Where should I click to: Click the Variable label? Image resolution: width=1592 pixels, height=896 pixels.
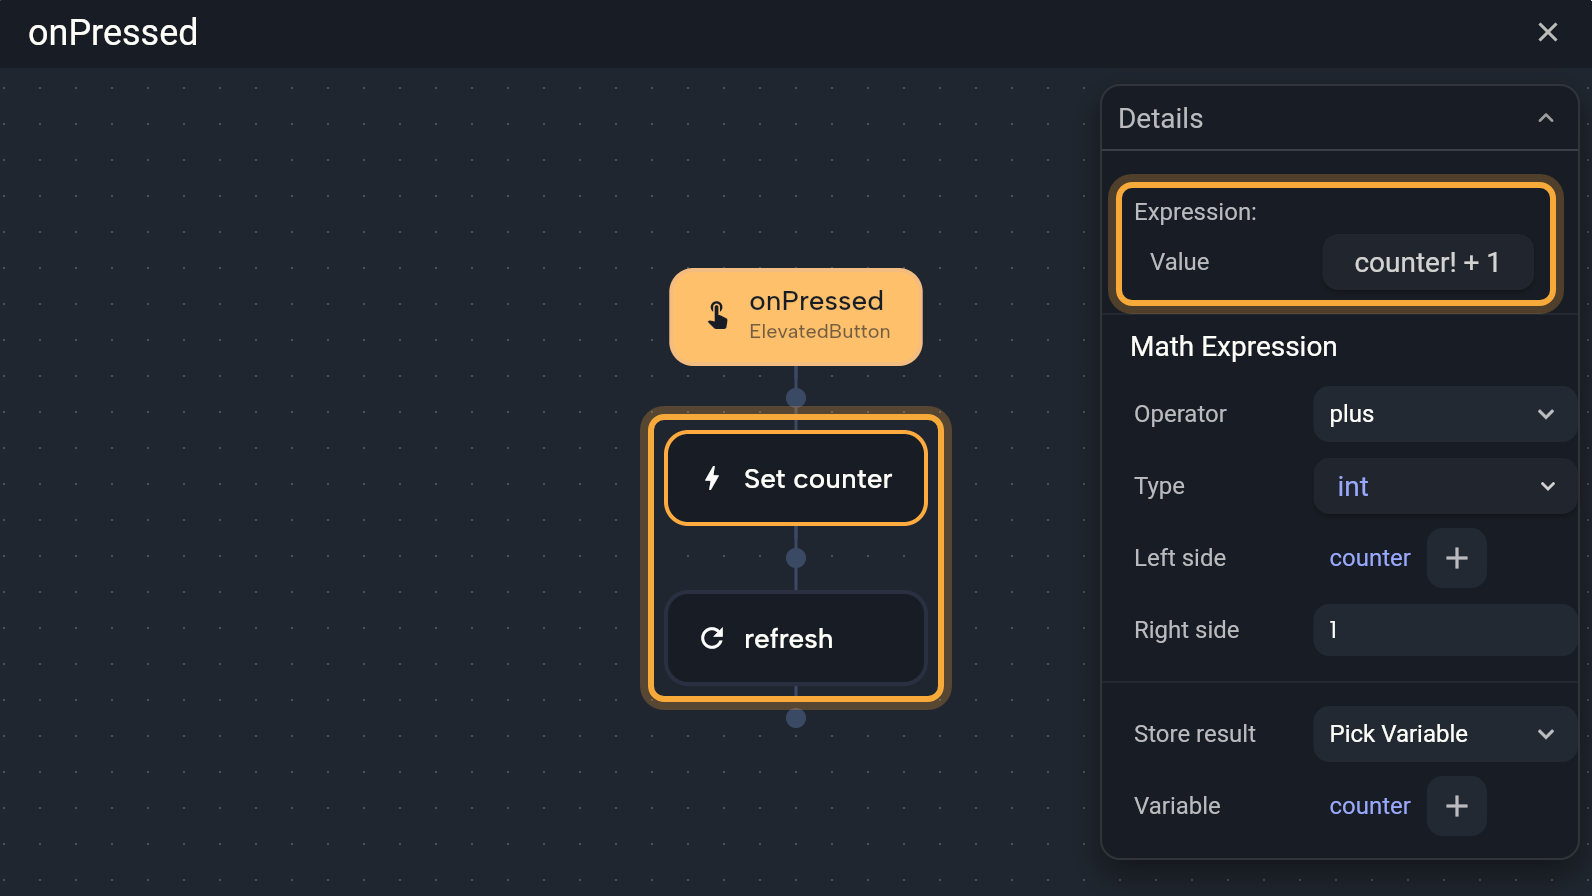[1177, 806]
